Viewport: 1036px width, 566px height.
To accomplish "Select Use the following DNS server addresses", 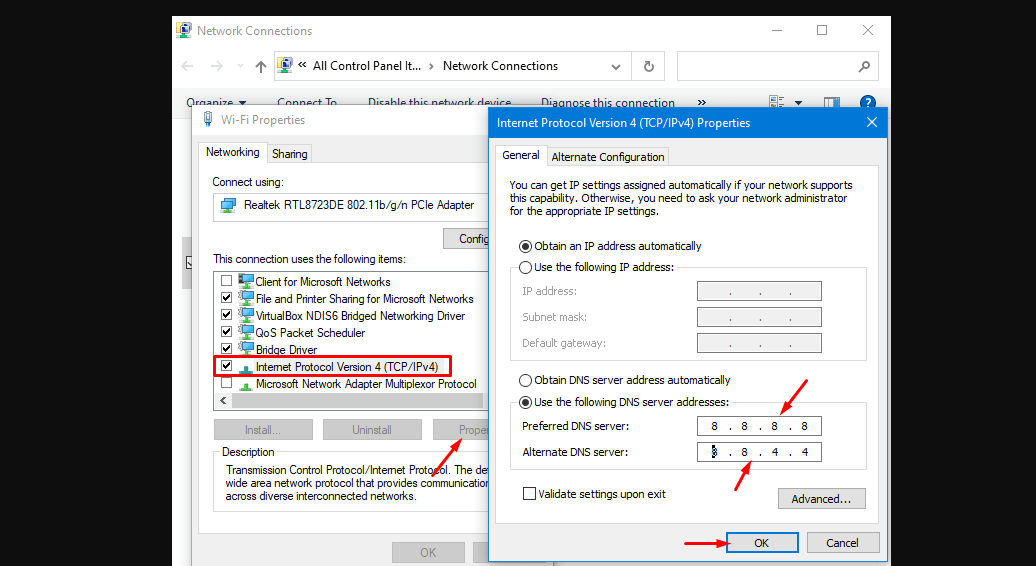I will [x=525, y=402].
